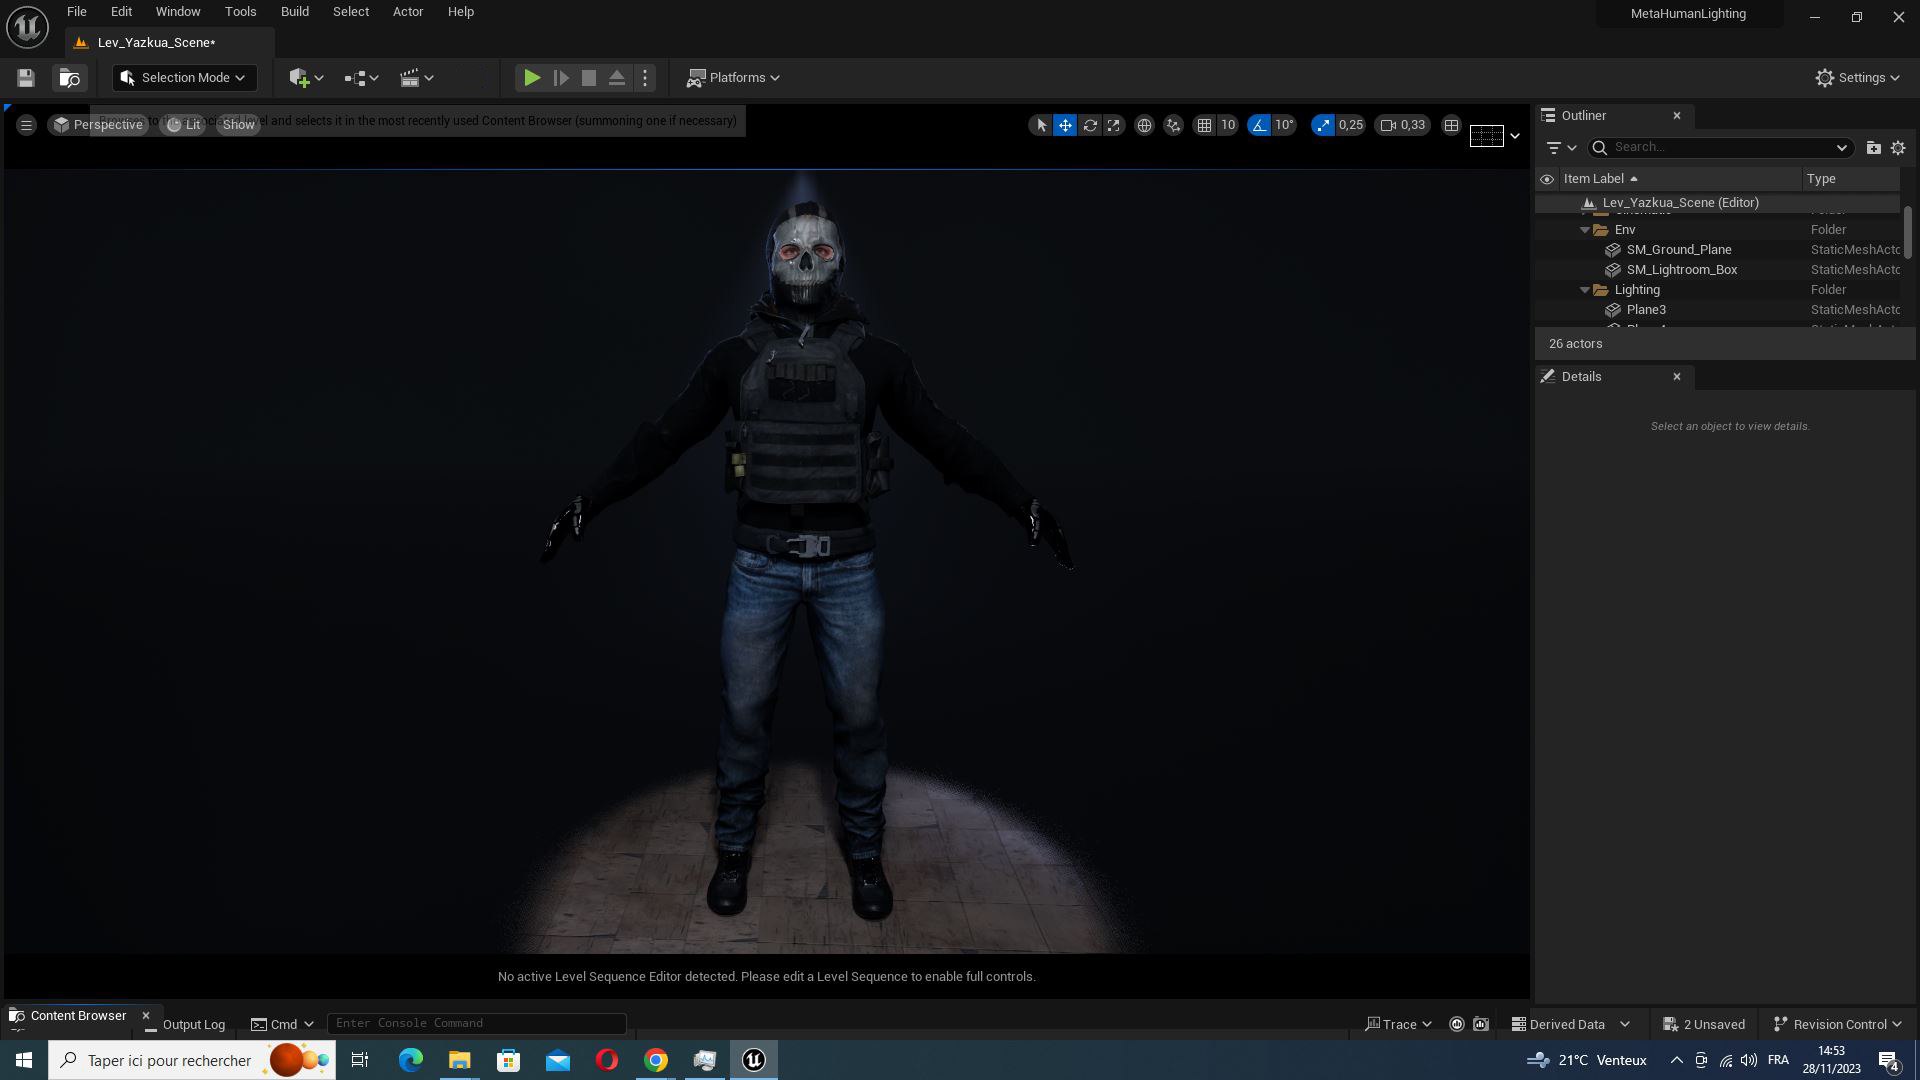
Task: Click the Enter Console Command field
Action: [x=477, y=1024]
